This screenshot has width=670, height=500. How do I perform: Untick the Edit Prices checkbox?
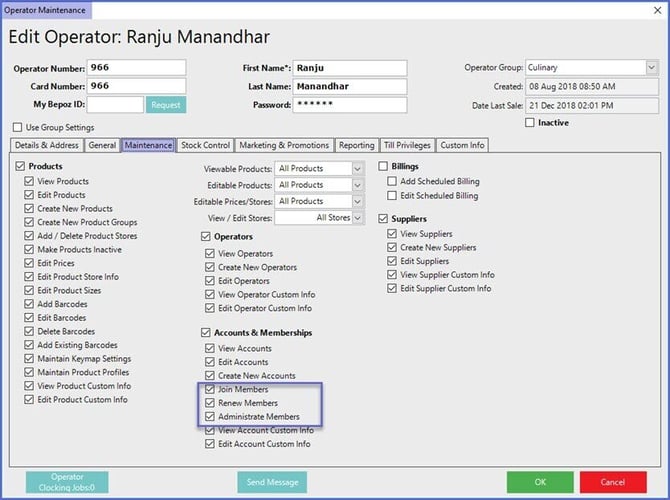click(29, 263)
